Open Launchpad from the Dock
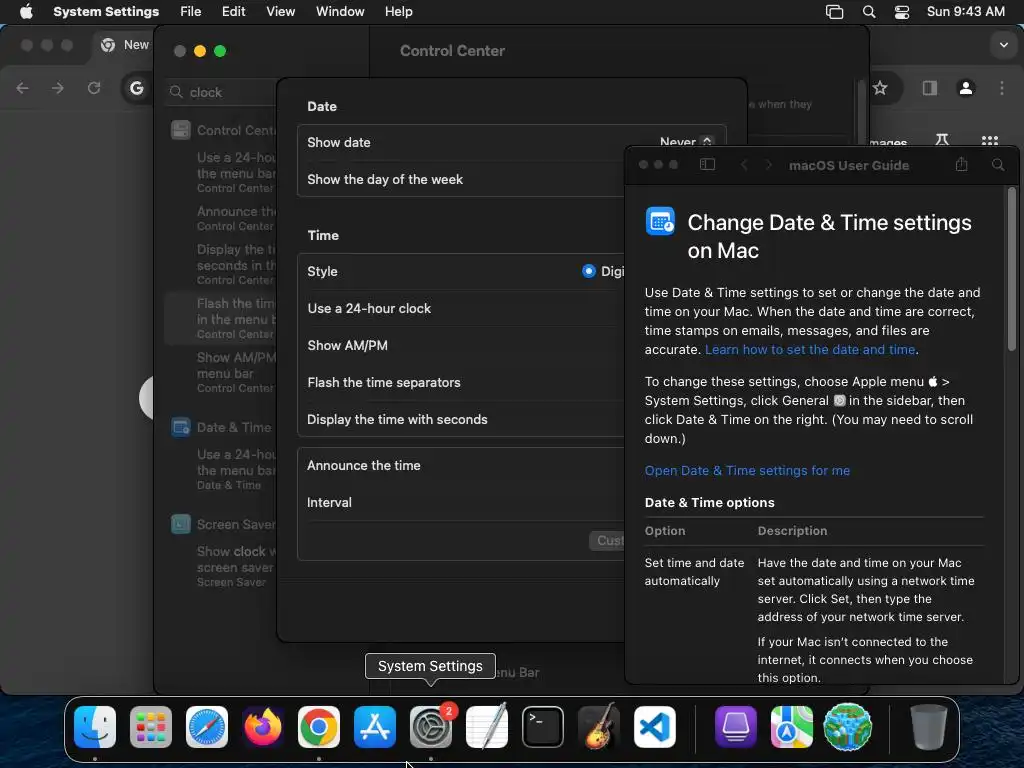1024x768 pixels. point(151,727)
